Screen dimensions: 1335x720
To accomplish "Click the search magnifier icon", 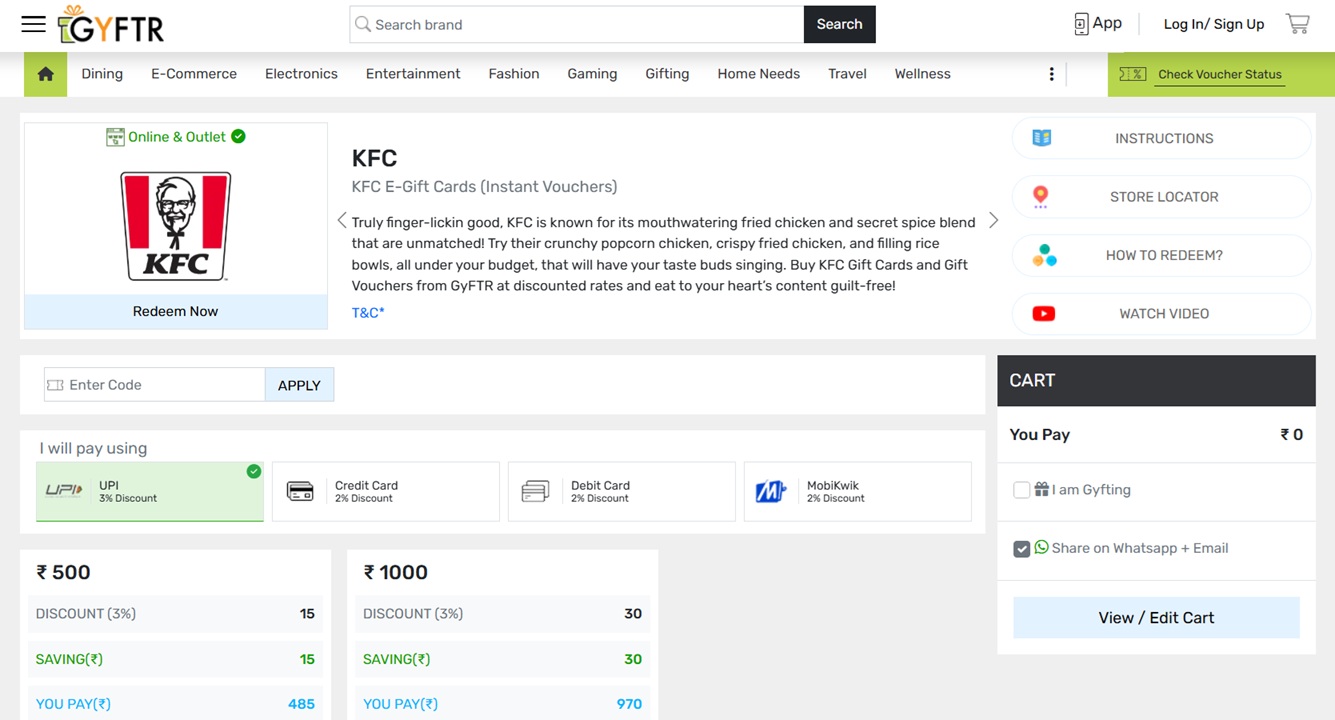I will 363,24.
